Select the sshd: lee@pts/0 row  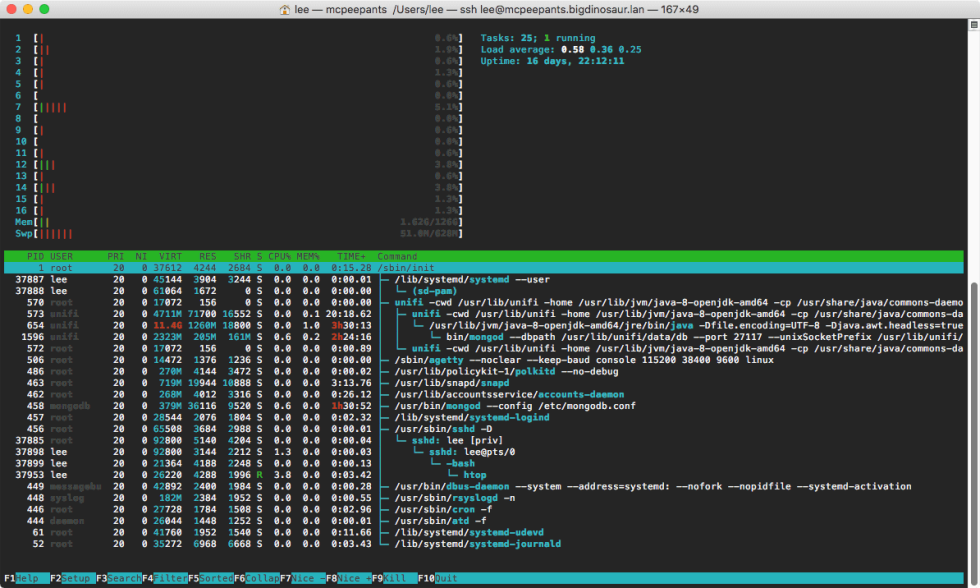coord(484,452)
